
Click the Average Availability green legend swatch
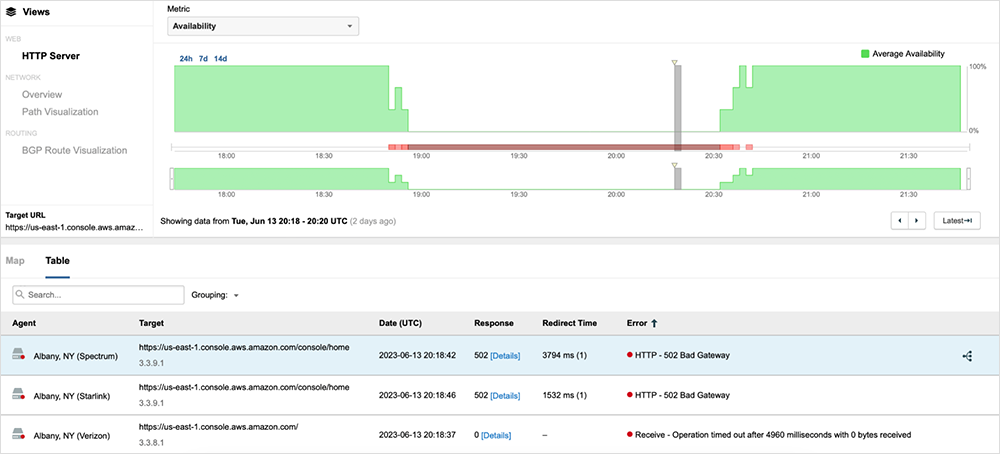[865, 54]
